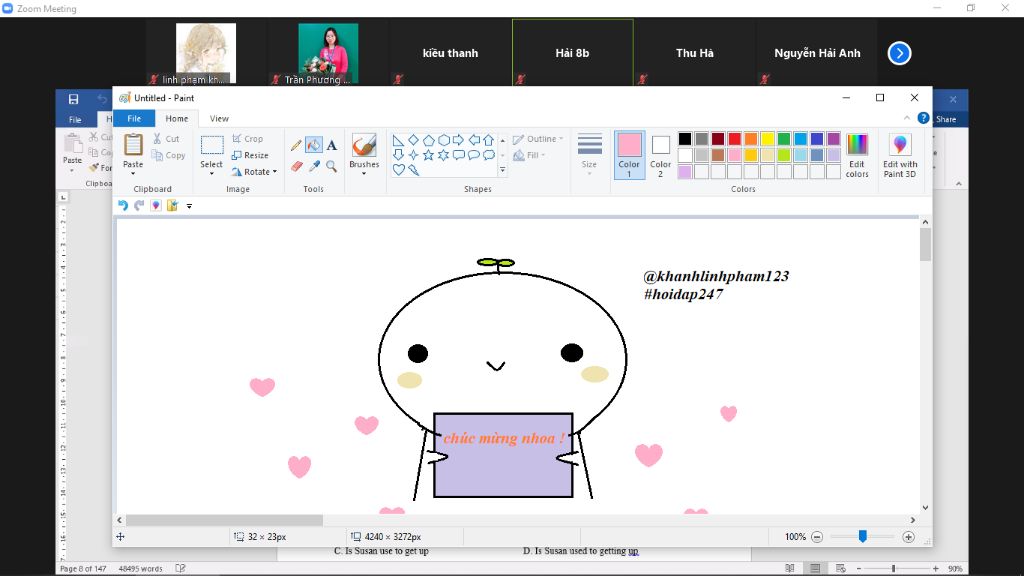This screenshot has width=1024, height=576.
Task: Select the Pencil tool in Paint
Action: click(296, 145)
